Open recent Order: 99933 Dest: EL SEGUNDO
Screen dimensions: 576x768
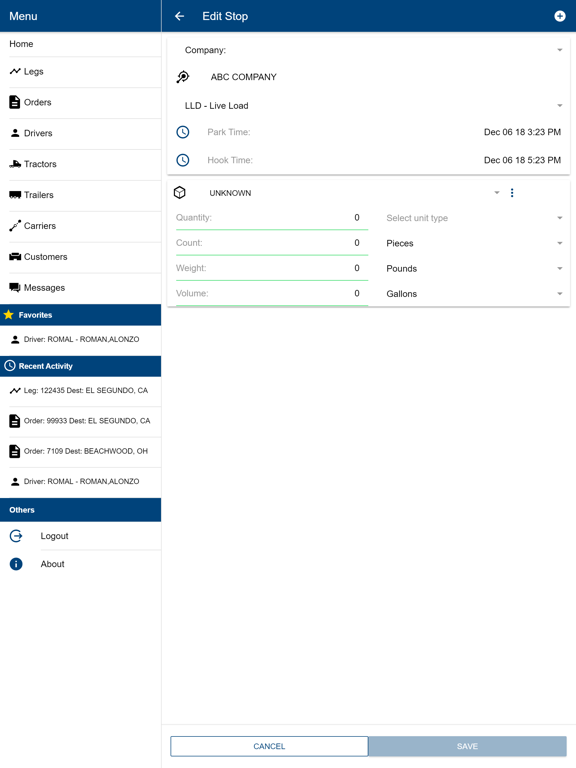80,421
